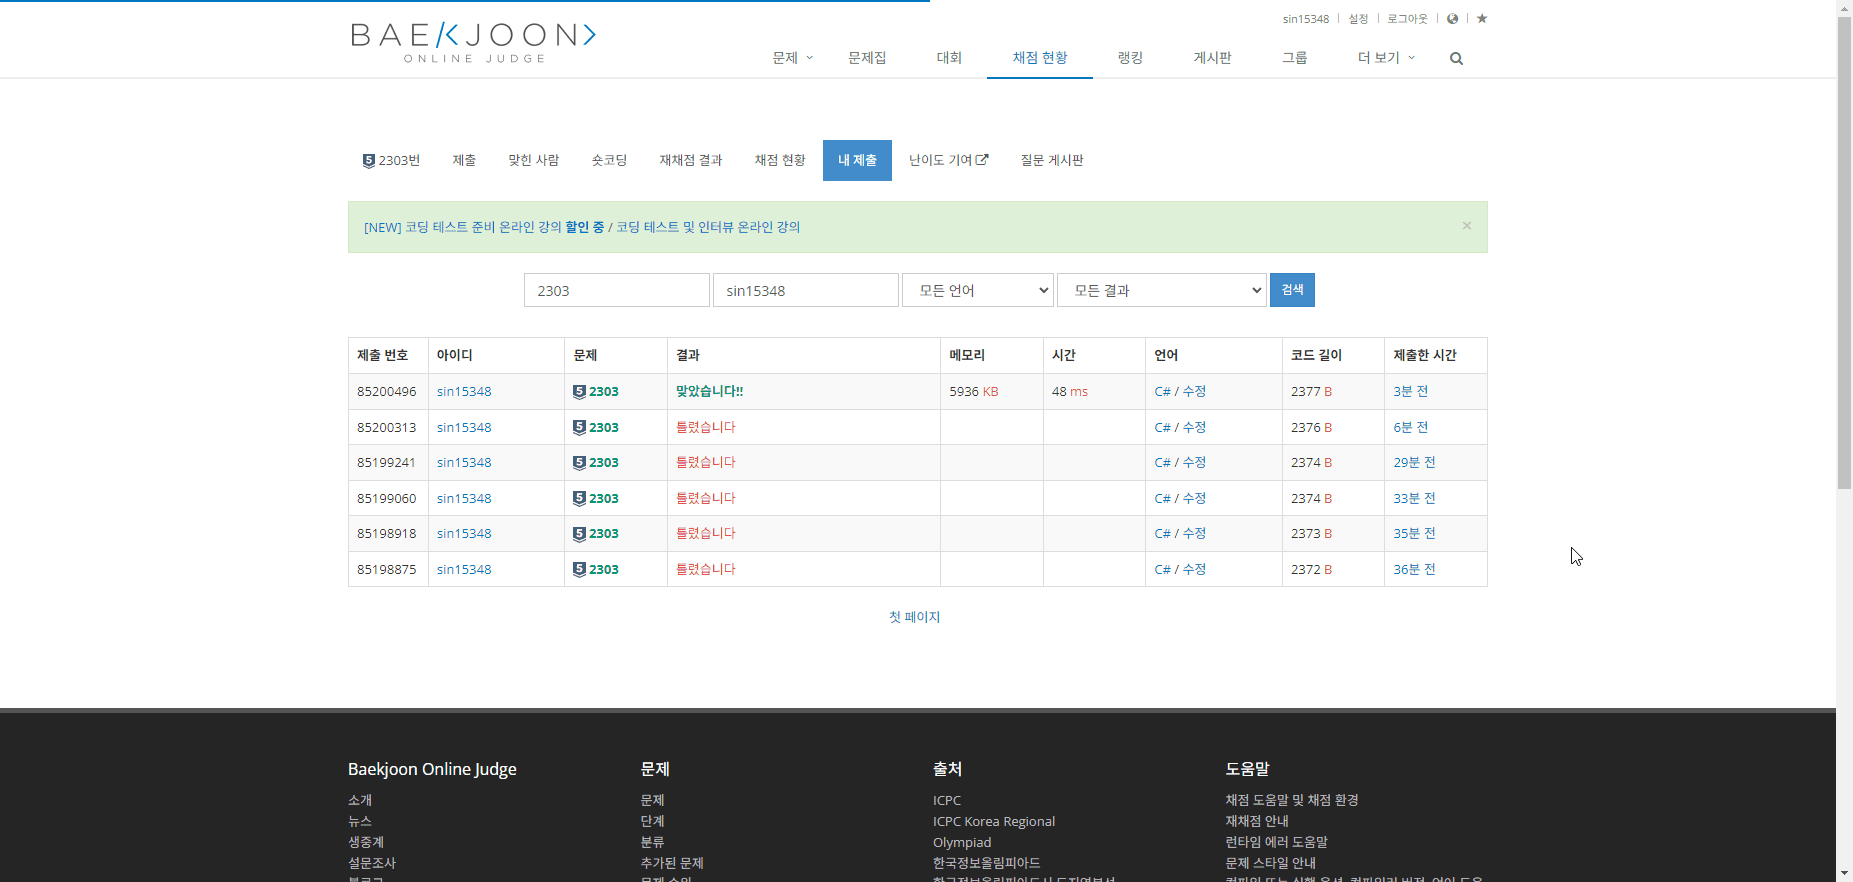
Task: Dismiss the green announcement banner
Action: (1467, 225)
